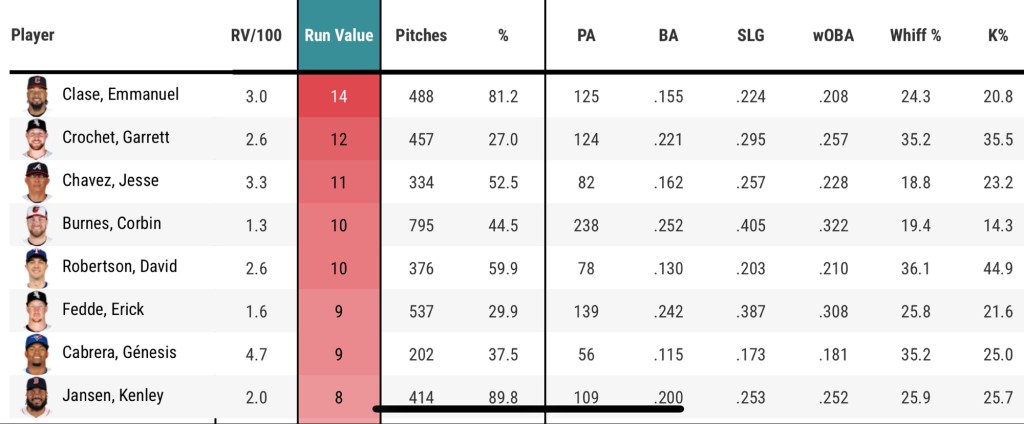
Task: Open the Clase, Emmanuel player link
Action: 120,95
